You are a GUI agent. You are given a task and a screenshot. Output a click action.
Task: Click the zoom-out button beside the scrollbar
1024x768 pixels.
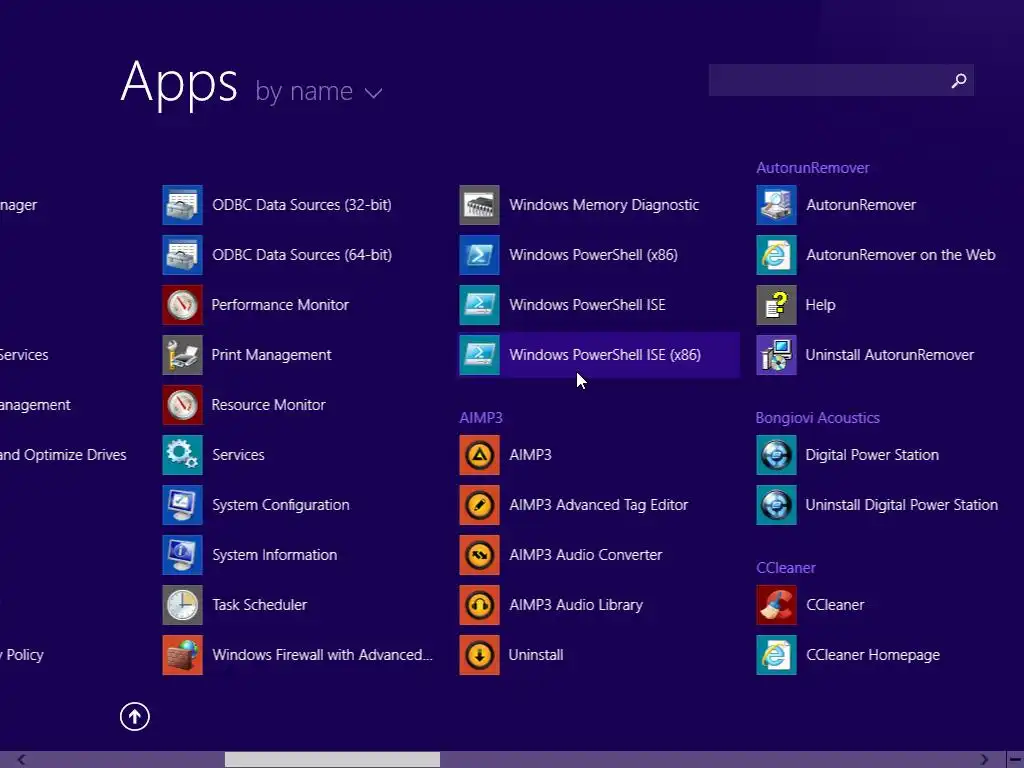pyautogui.click(x=1015, y=760)
